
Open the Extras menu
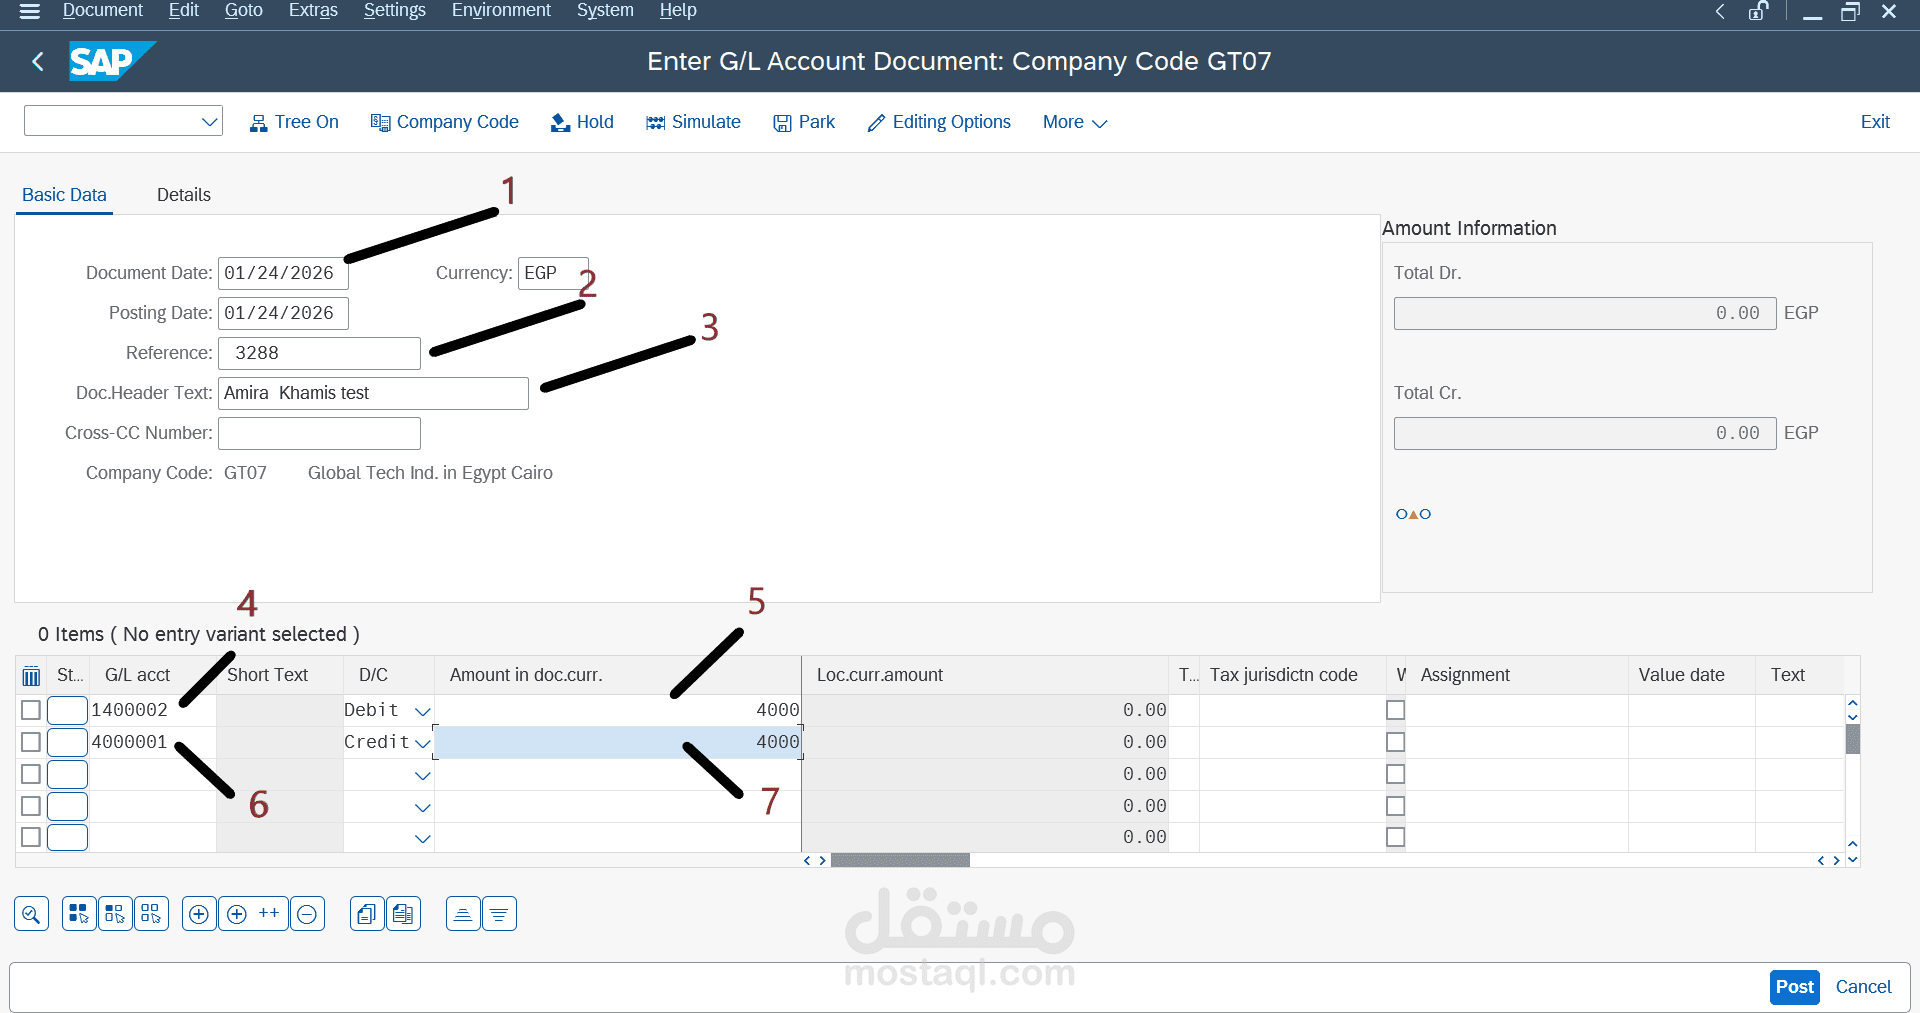click(x=312, y=10)
